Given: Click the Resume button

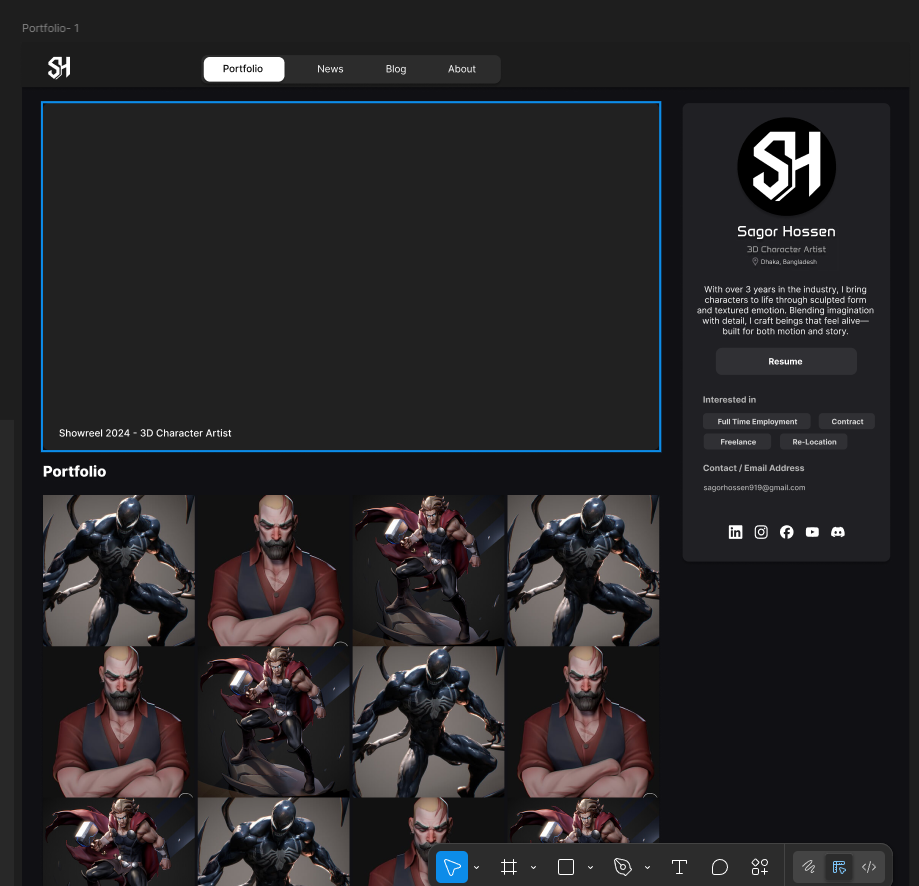Looking at the screenshot, I should click(x=786, y=361).
